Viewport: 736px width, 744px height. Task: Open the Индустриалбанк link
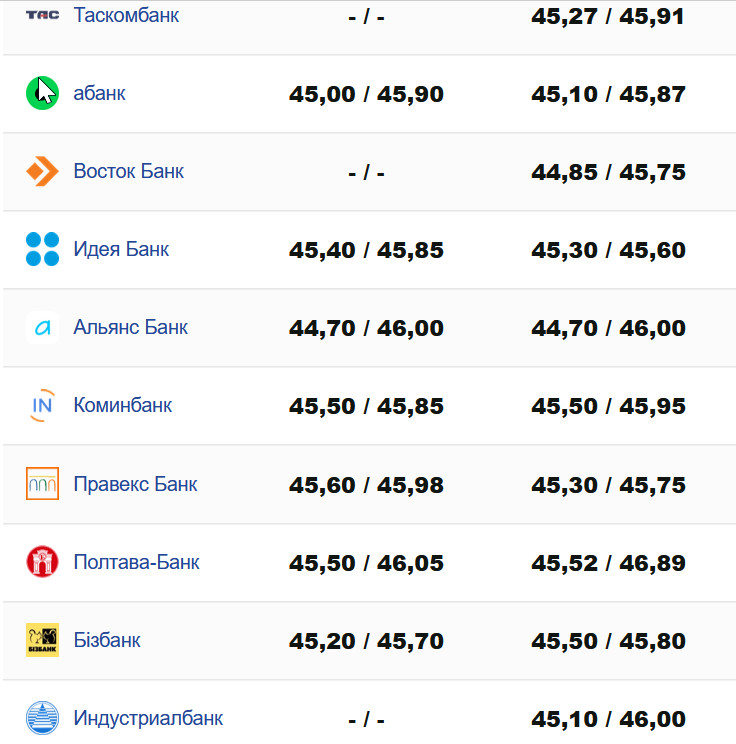148,718
